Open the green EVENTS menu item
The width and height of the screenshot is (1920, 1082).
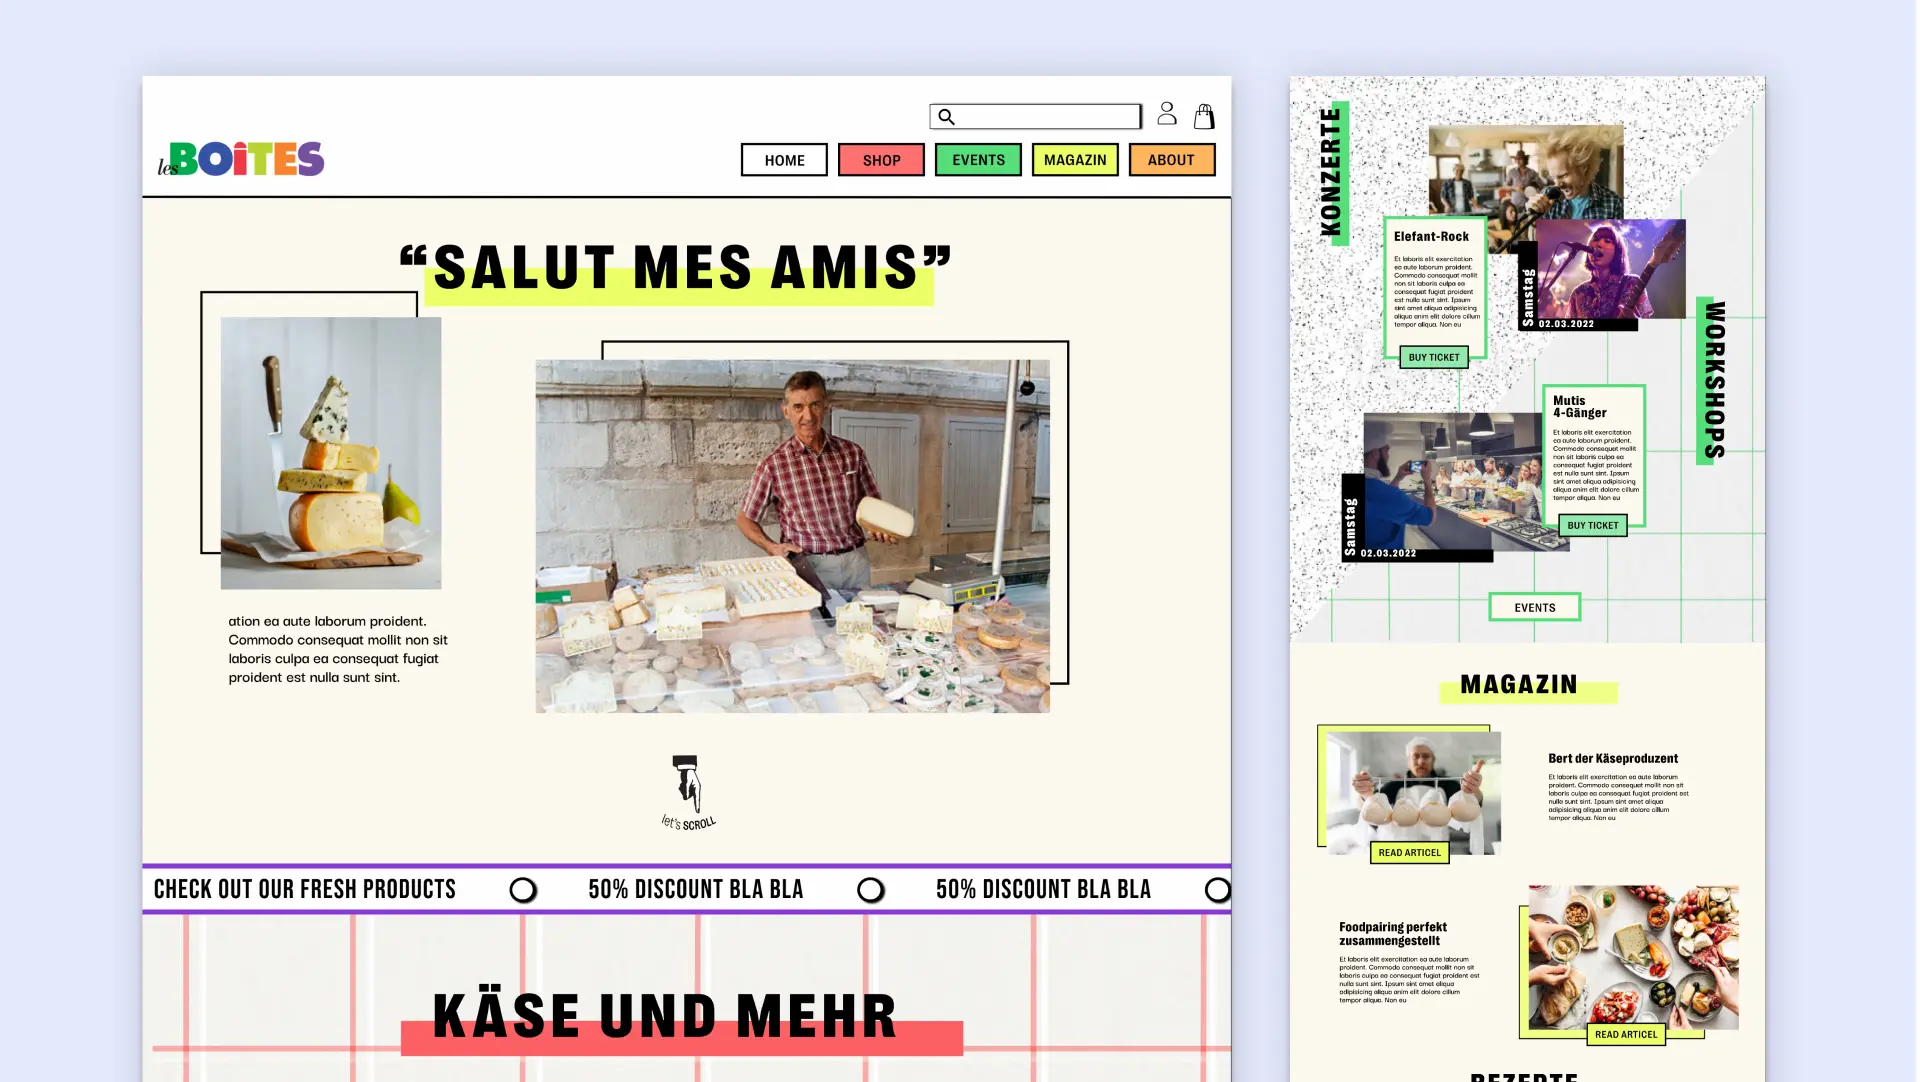978,160
